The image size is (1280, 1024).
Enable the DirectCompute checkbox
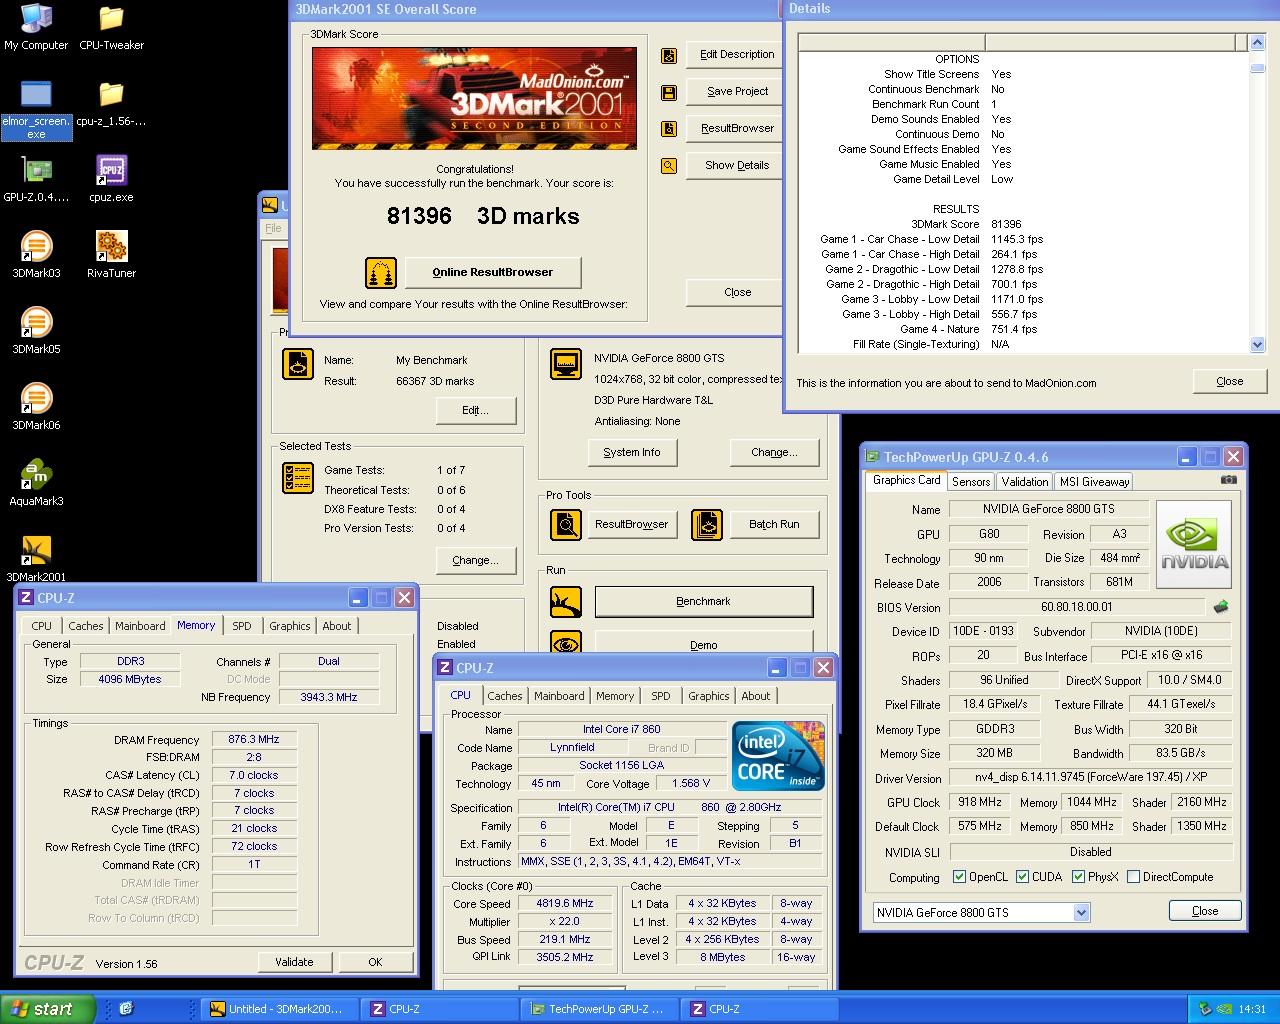(x=1133, y=877)
